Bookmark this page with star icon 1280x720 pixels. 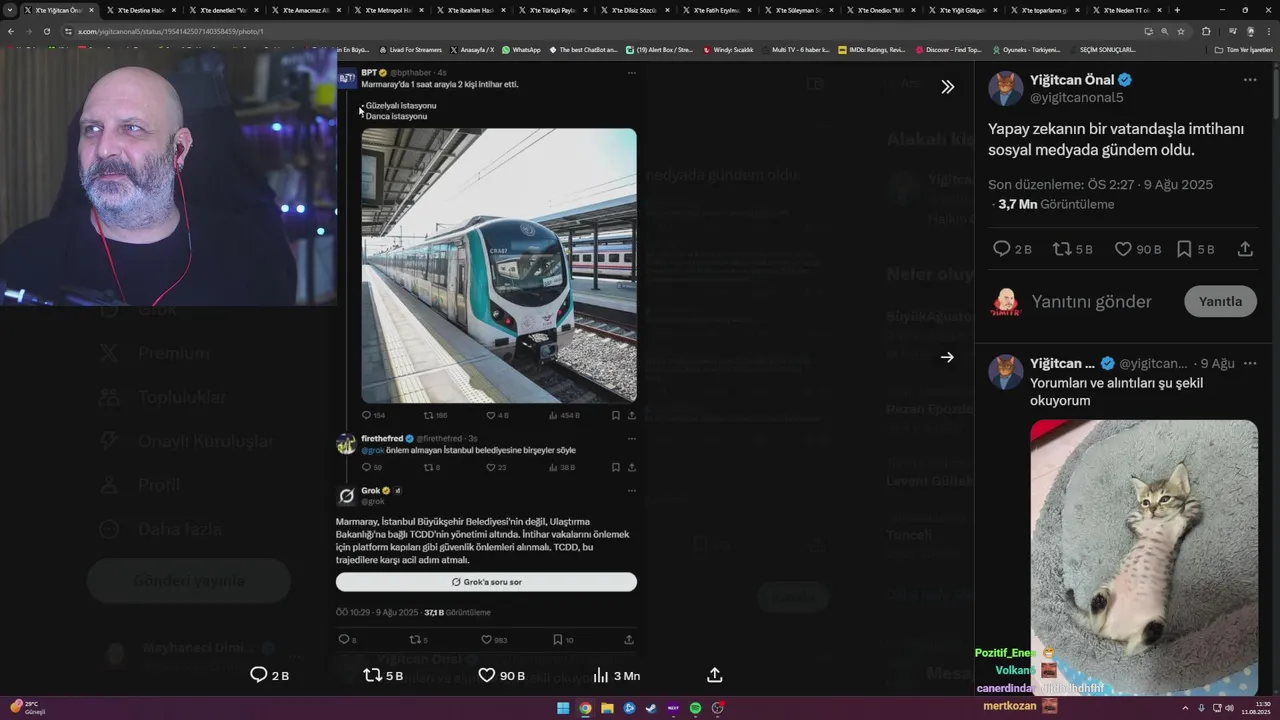[1181, 31]
